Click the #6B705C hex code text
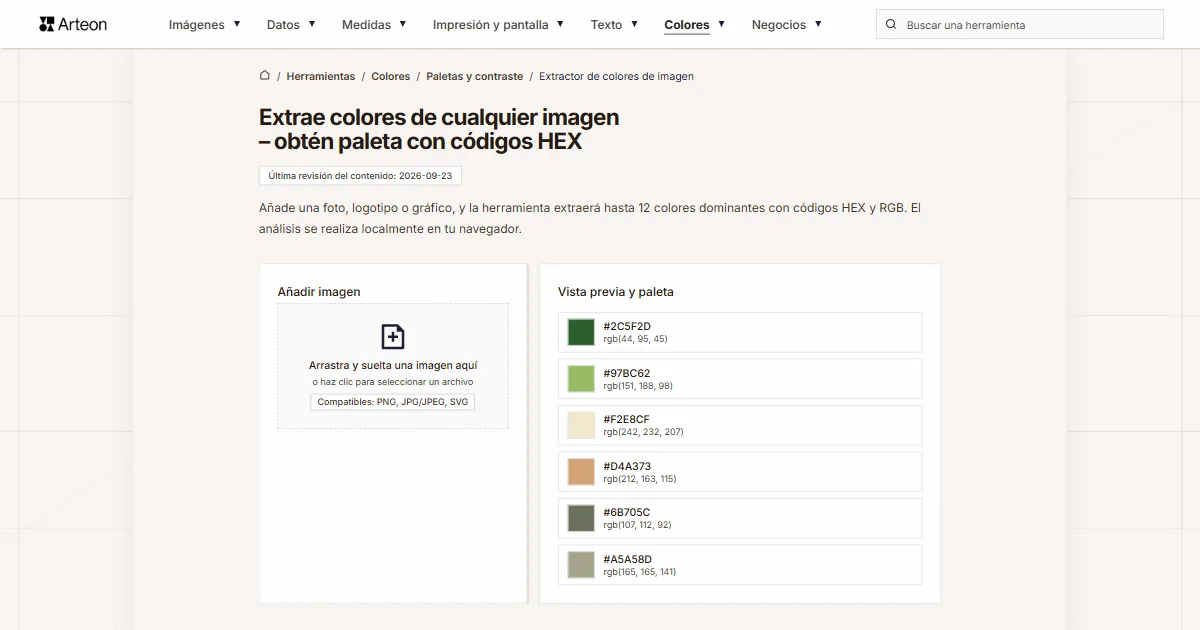The width and height of the screenshot is (1200, 630). point(627,512)
